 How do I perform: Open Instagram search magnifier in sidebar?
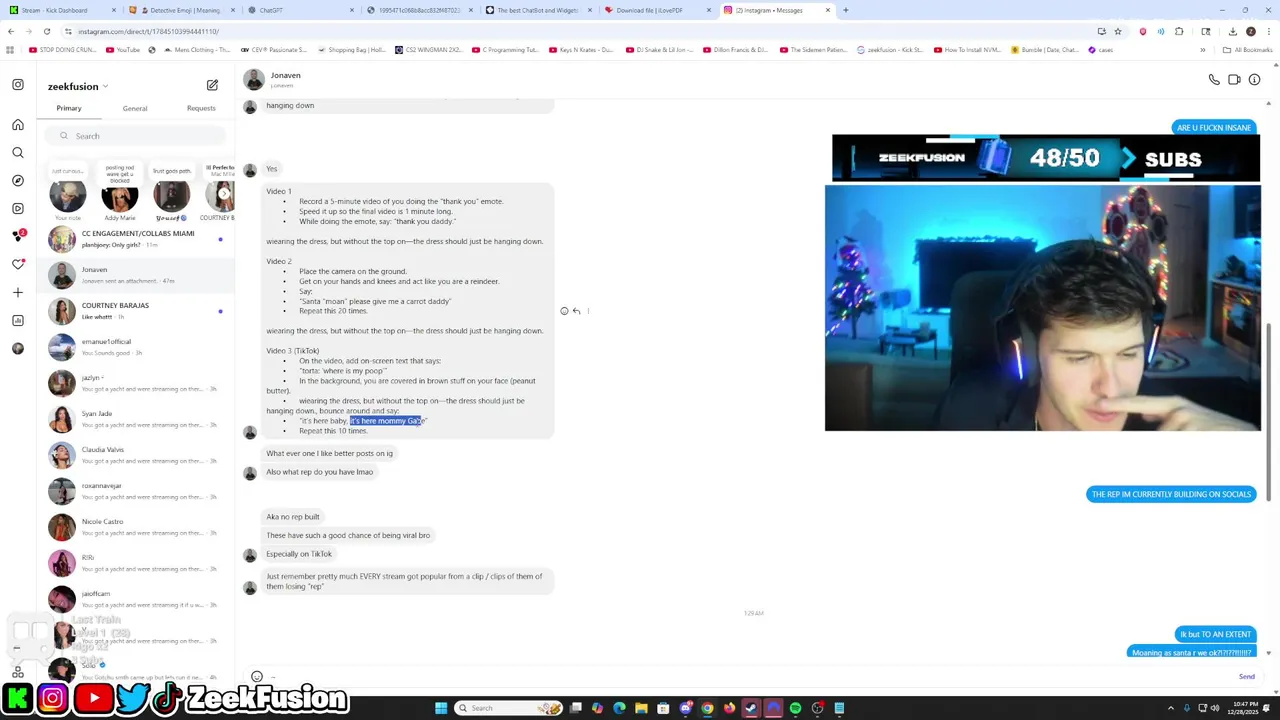pos(18,153)
